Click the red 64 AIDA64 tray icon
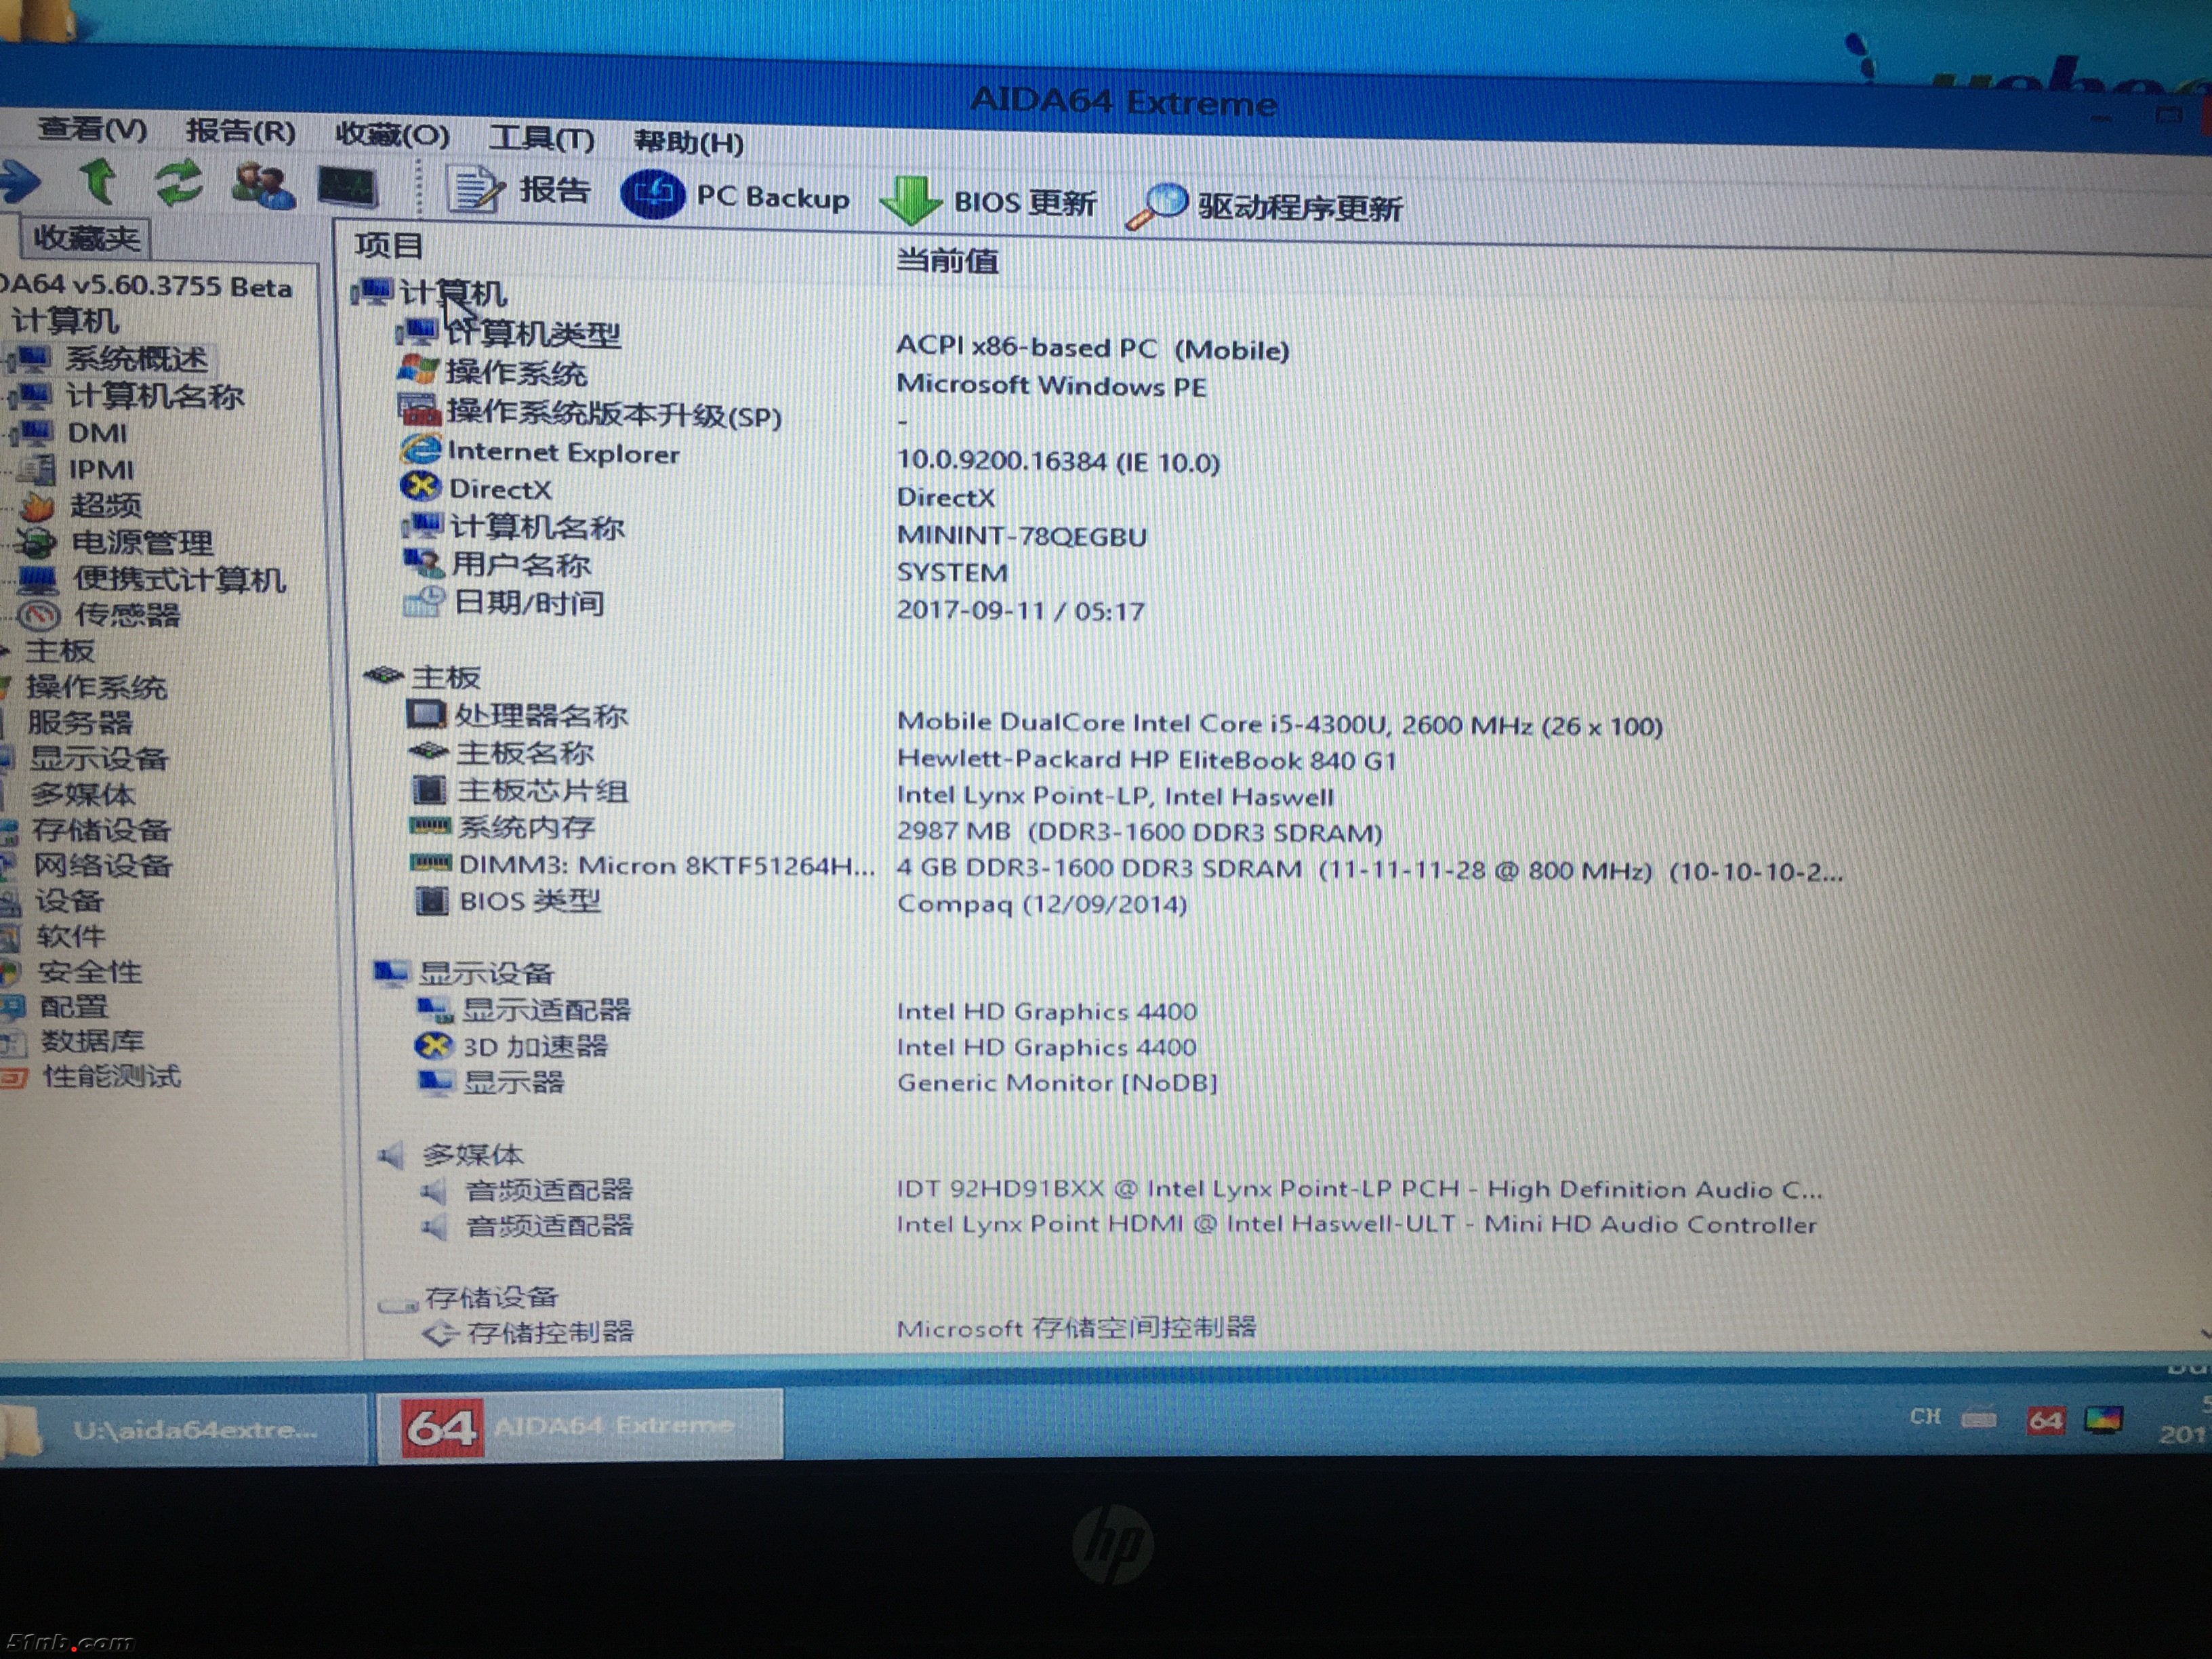The width and height of the screenshot is (2212, 1659). coord(2045,1420)
